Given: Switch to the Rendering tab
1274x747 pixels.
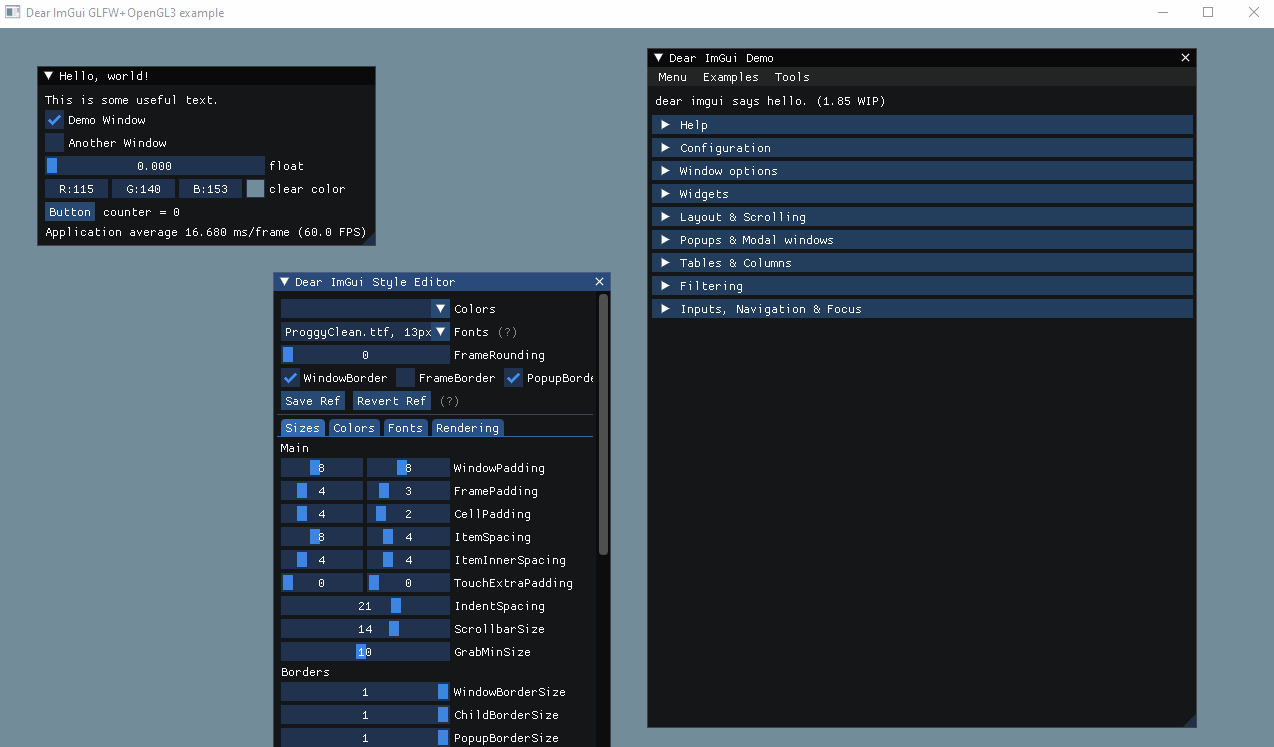Looking at the screenshot, I should 467,427.
